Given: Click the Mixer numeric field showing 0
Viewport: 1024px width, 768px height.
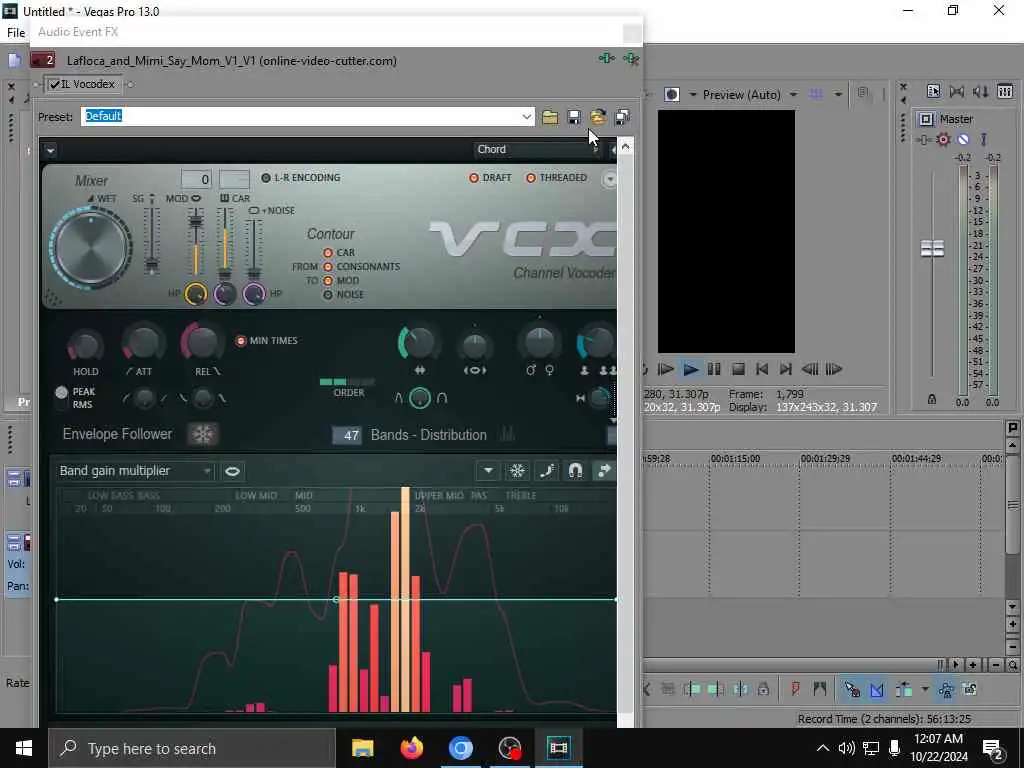Looking at the screenshot, I should point(197,179).
